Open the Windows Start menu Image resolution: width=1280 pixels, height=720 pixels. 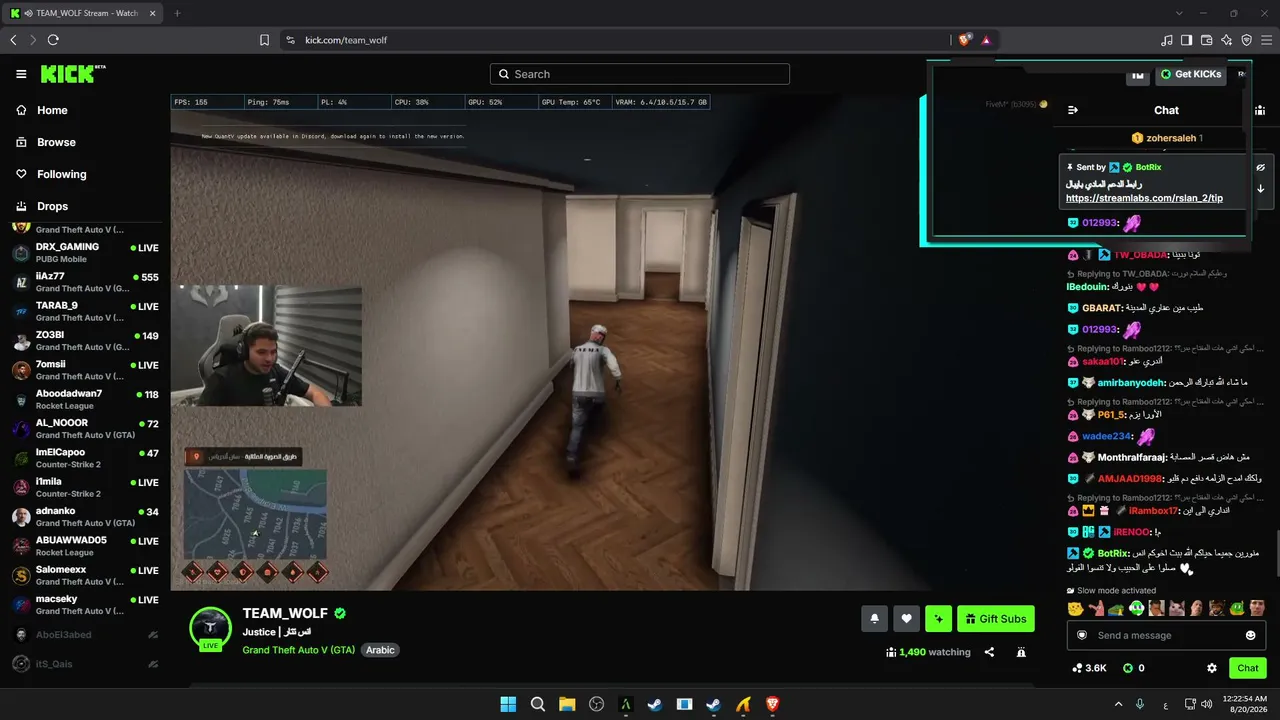(508, 704)
